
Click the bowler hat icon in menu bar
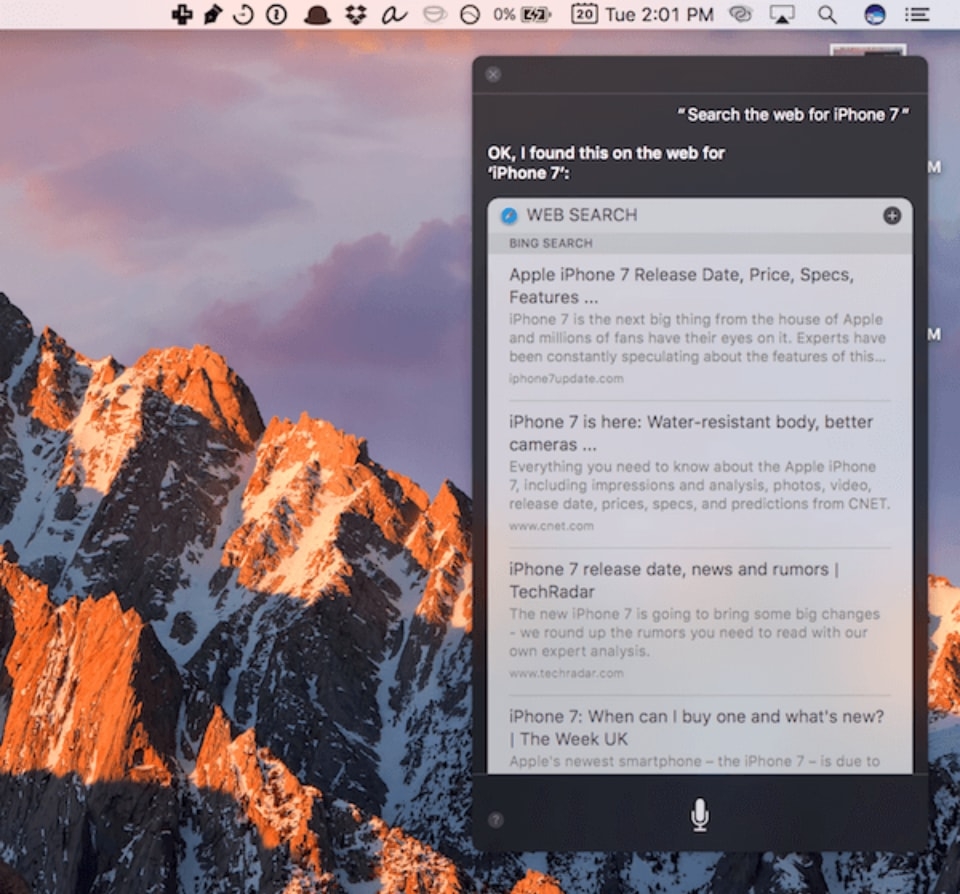pyautogui.click(x=317, y=14)
